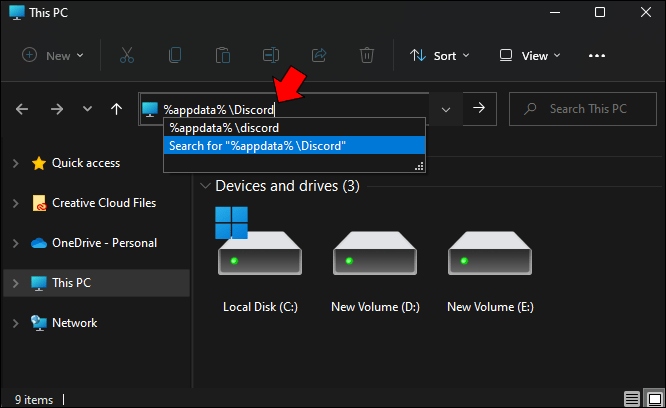666x408 pixels.
Task: Open the View options dropdown
Action: point(530,56)
